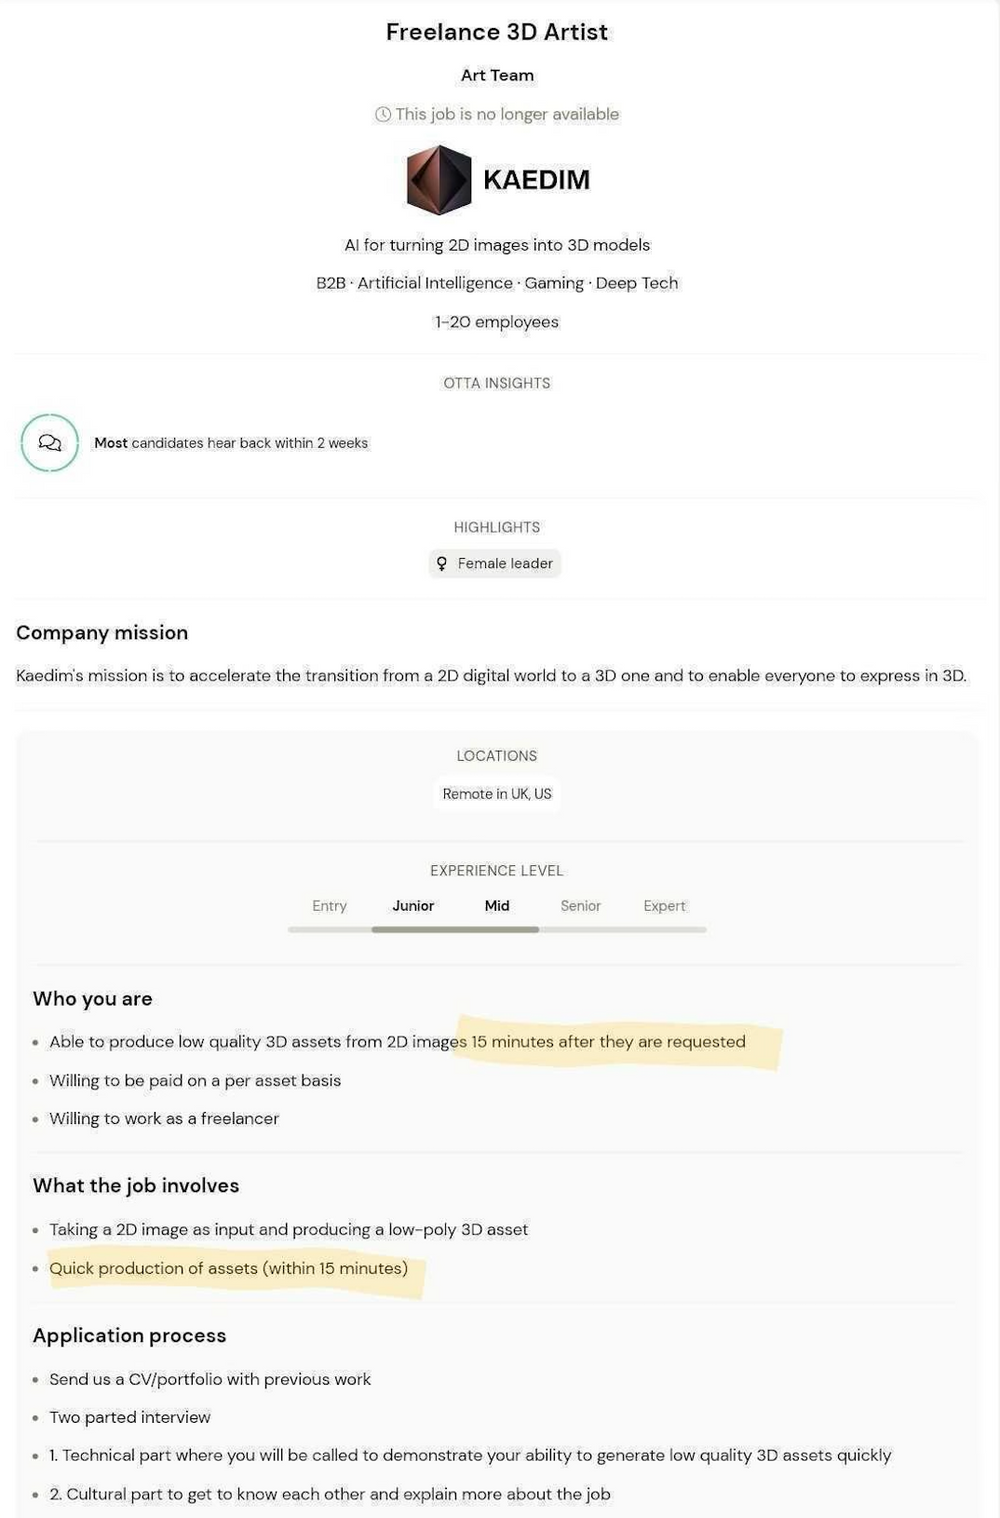The height and width of the screenshot is (1518, 1000).
Task: Choose the Expert experience level label
Action: click(x=664, y=906)
